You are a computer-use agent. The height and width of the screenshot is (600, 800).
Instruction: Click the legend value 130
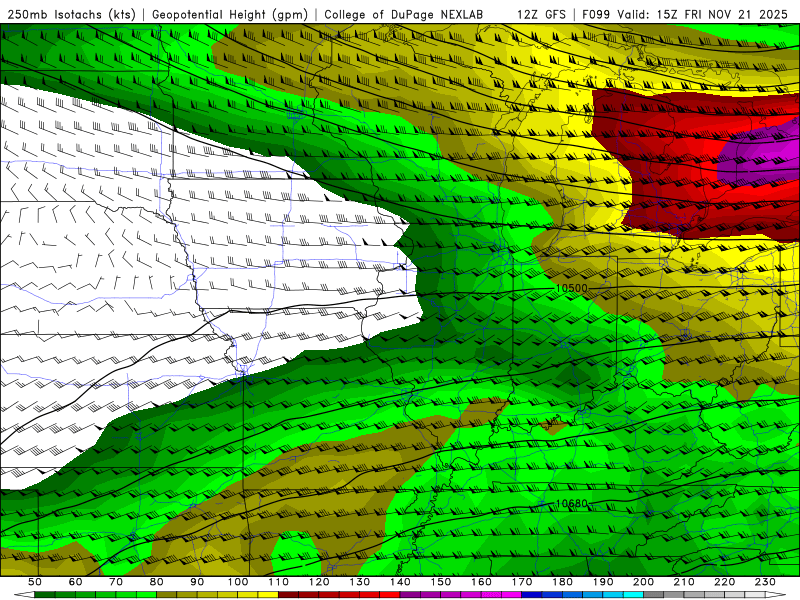[360, 582]
